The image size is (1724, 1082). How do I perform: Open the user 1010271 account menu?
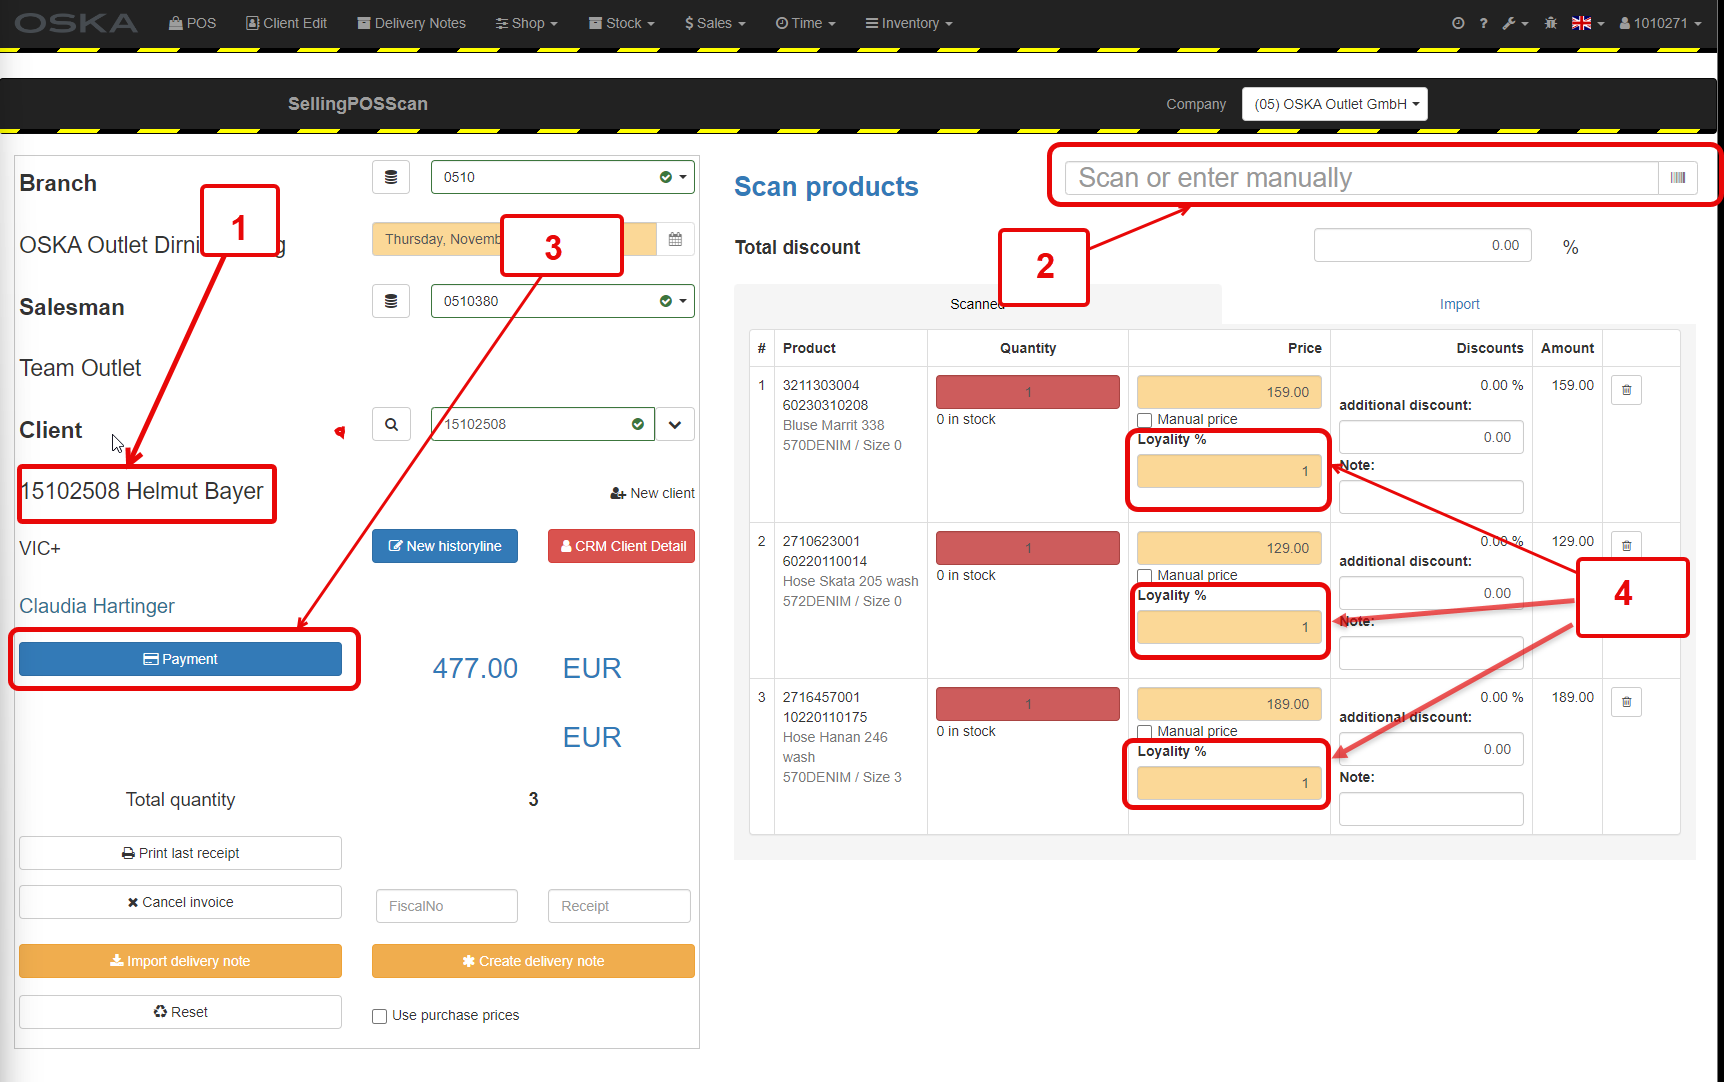(1660, 23)
